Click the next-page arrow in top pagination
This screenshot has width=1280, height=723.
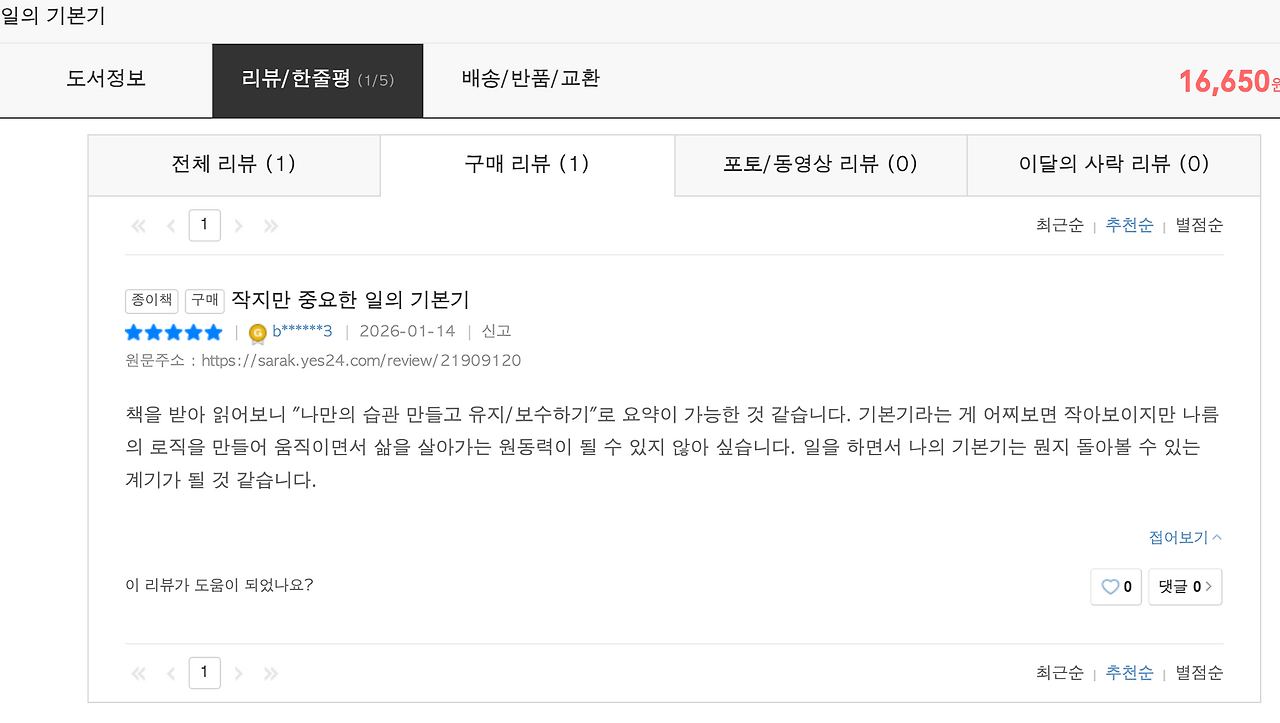(238, 225)
